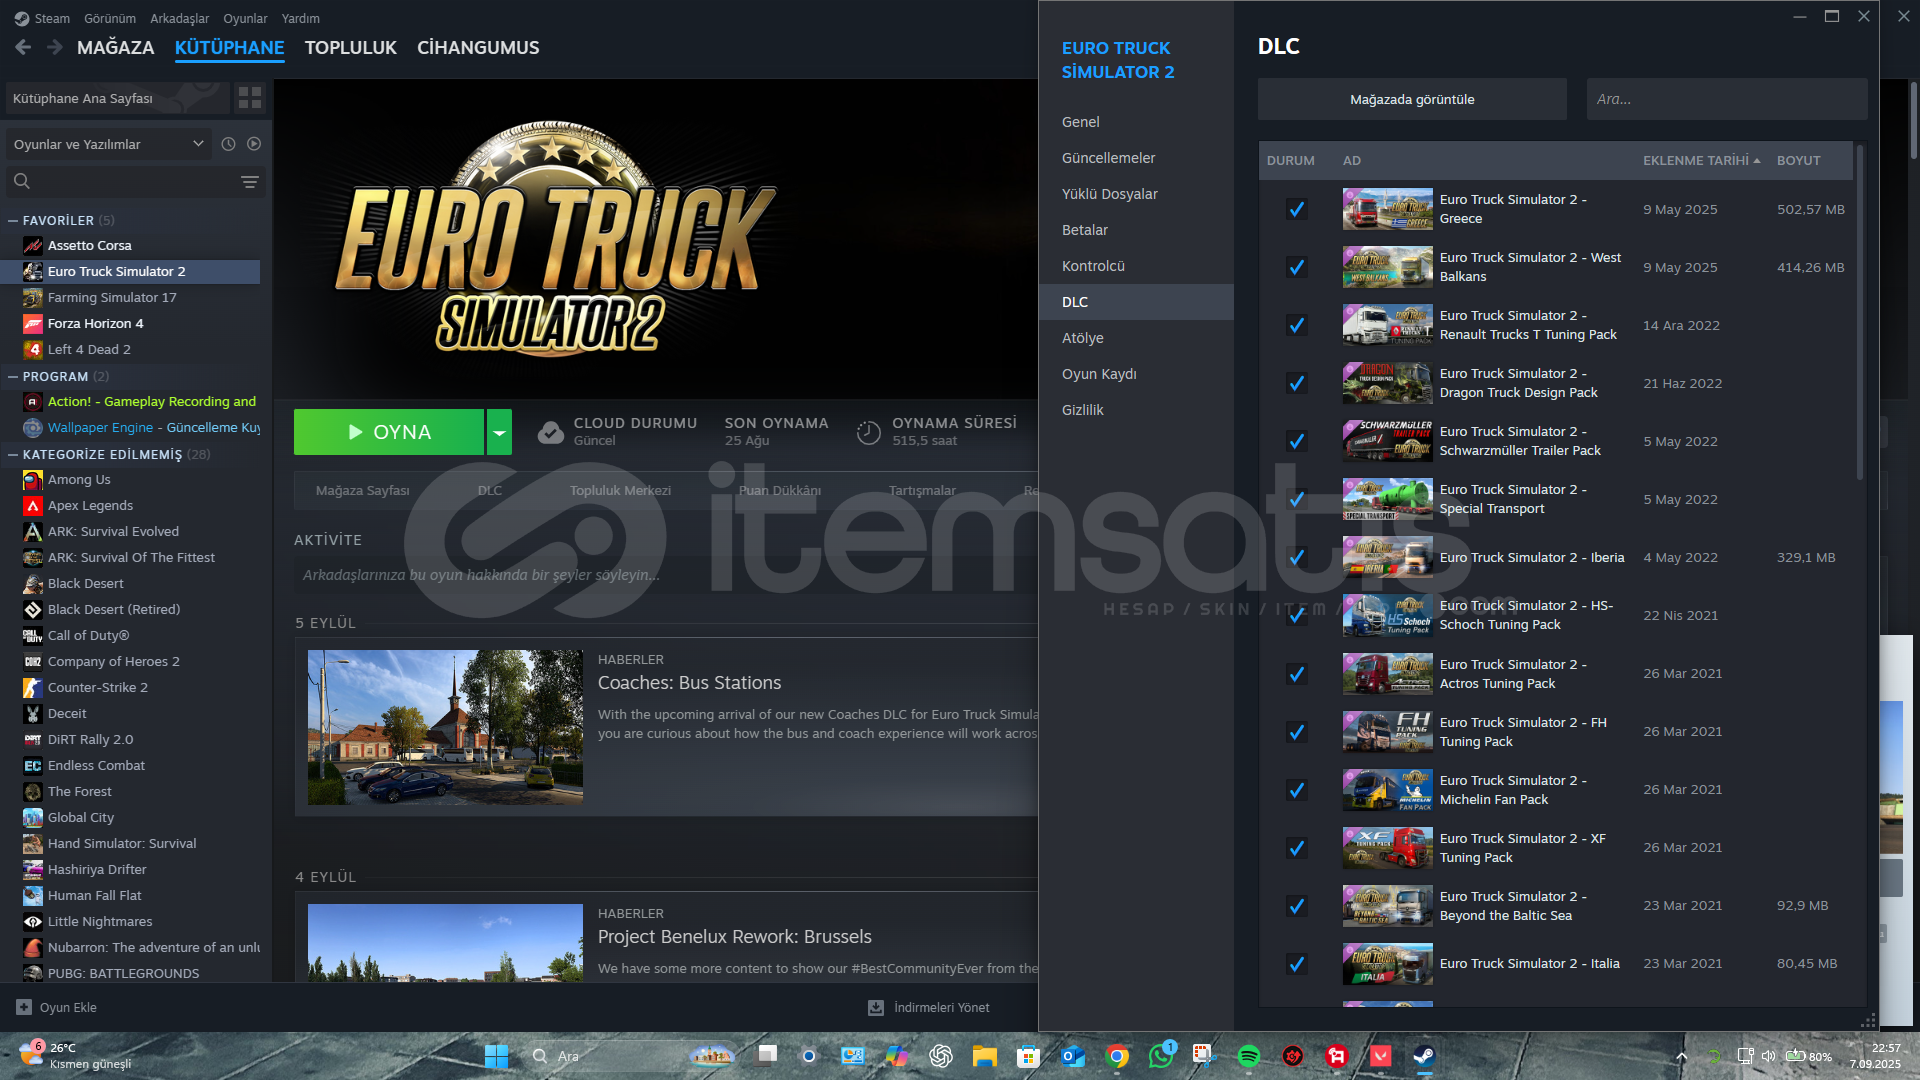Click the library search input field
Screen dimensions: 1920x1080
135,182
